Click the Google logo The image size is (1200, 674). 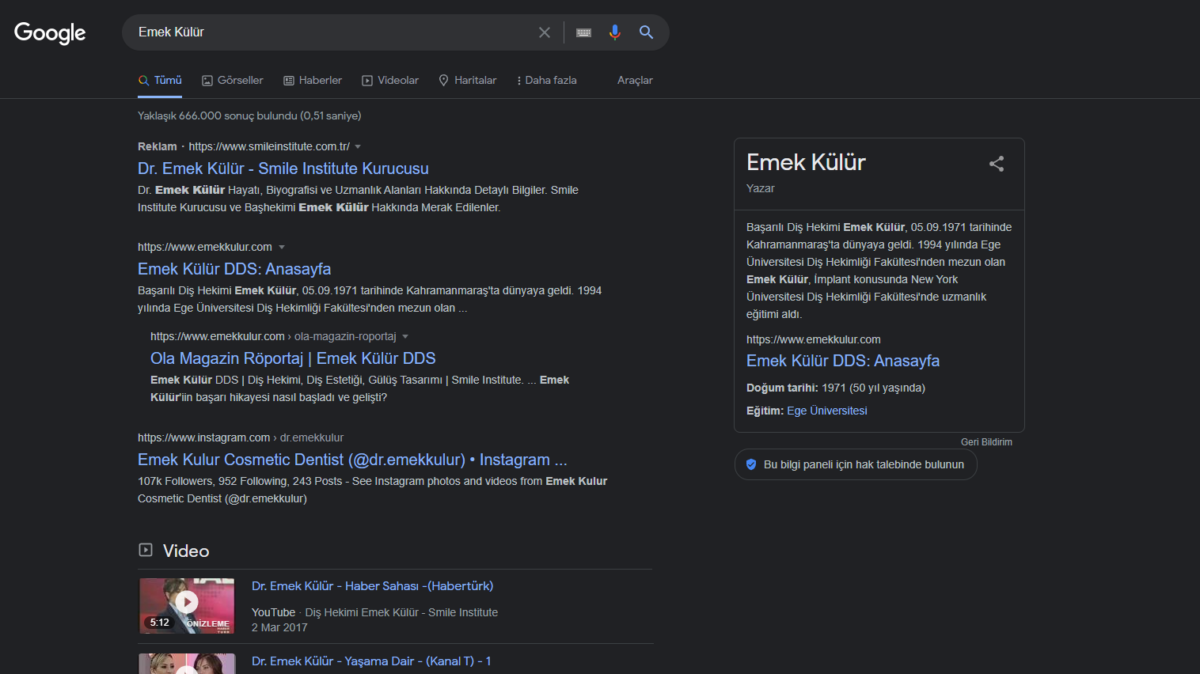[x=50, y=33]
